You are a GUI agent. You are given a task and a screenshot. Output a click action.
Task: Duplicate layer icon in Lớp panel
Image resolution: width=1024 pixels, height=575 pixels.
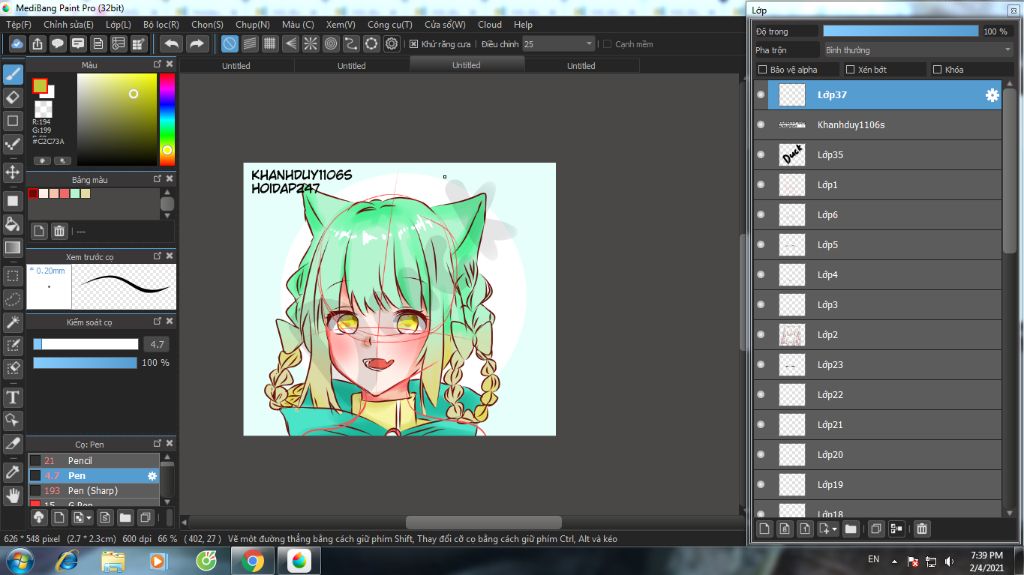[x=876, y=529]
